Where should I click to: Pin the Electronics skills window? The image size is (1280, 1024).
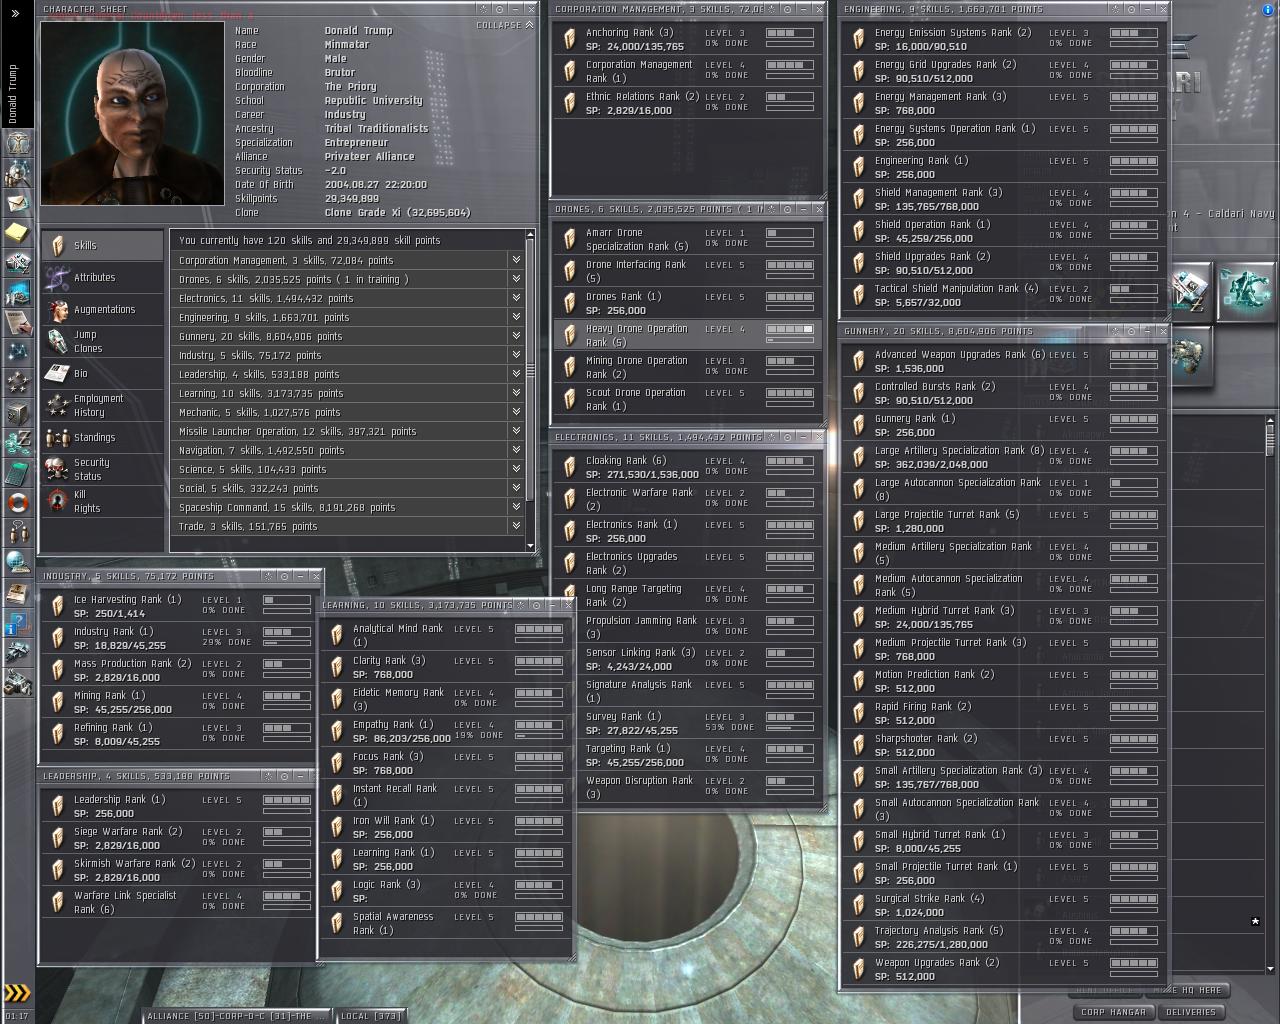click(x=788, y=437)
